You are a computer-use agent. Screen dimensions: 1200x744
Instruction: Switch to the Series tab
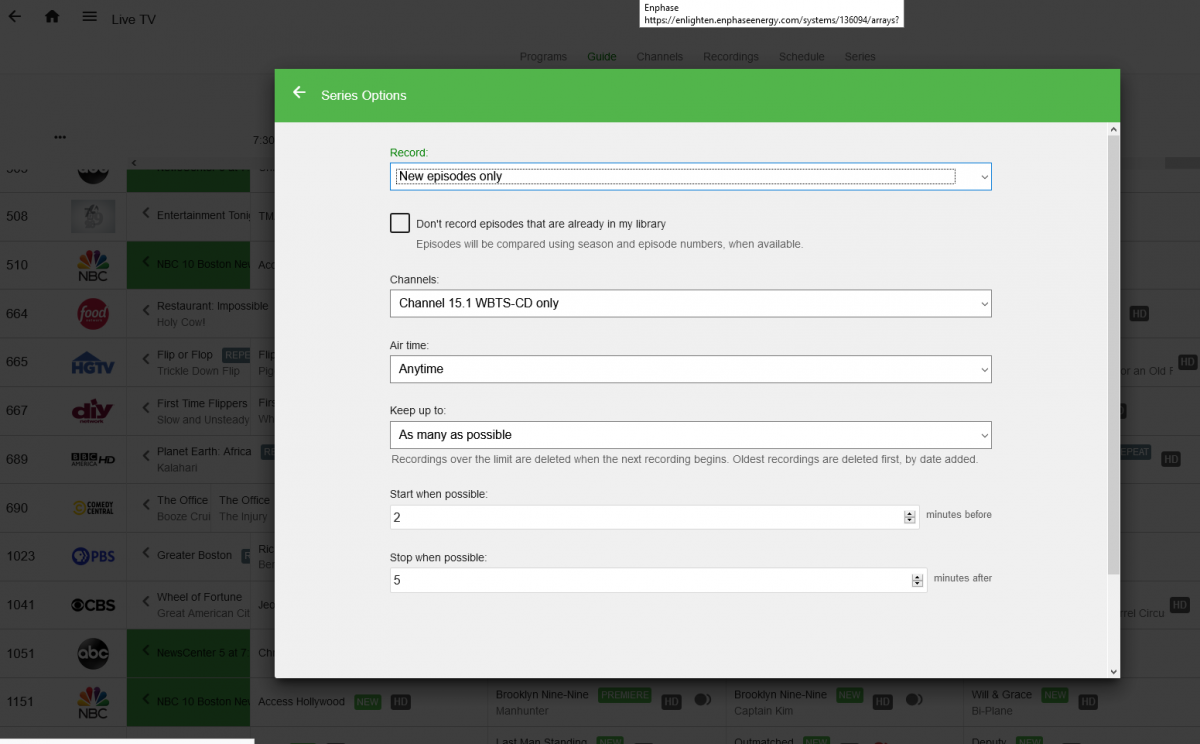[860, 57]
